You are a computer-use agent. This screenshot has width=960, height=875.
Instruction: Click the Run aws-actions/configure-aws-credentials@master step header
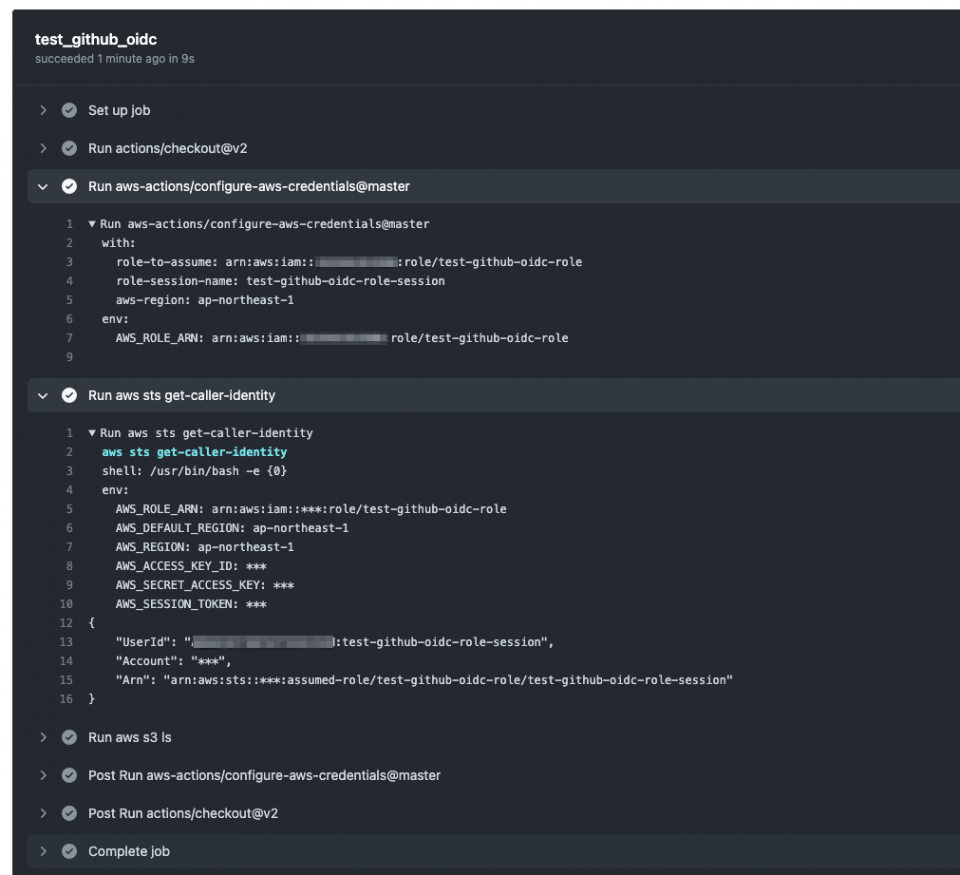click(249, 186)
